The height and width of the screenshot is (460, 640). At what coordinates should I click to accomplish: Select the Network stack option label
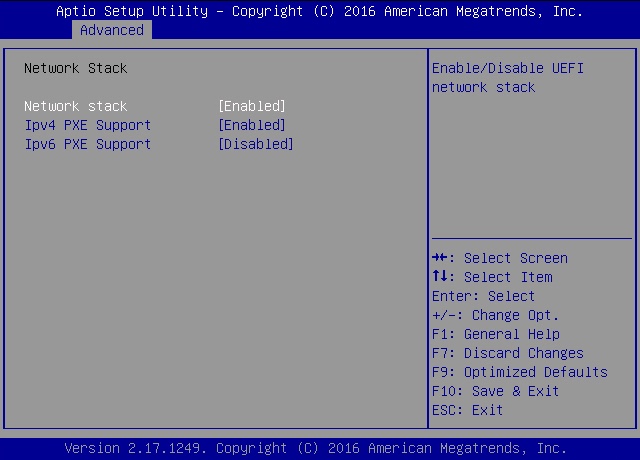click(x=76, y=106)
